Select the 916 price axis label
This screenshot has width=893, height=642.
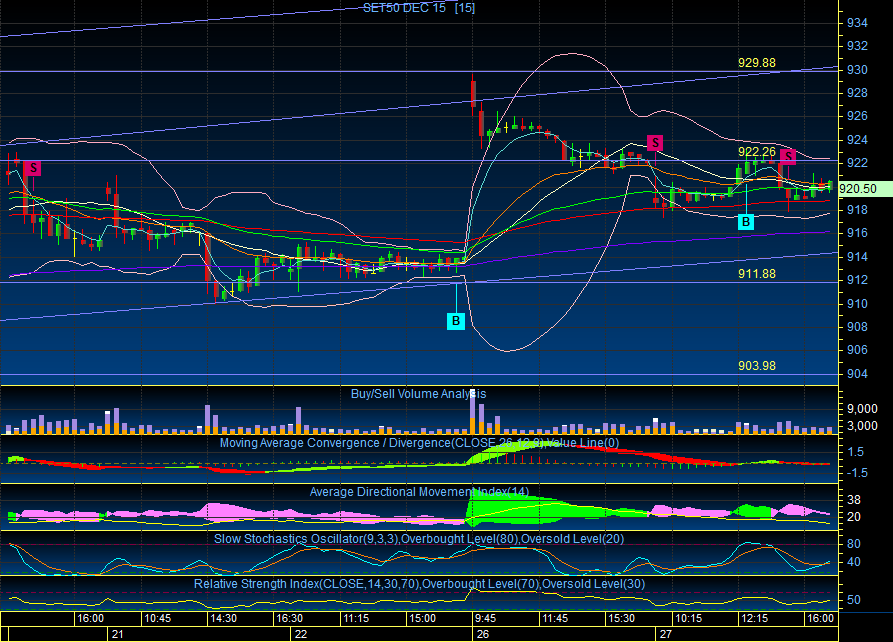click(x=857, y=233)
